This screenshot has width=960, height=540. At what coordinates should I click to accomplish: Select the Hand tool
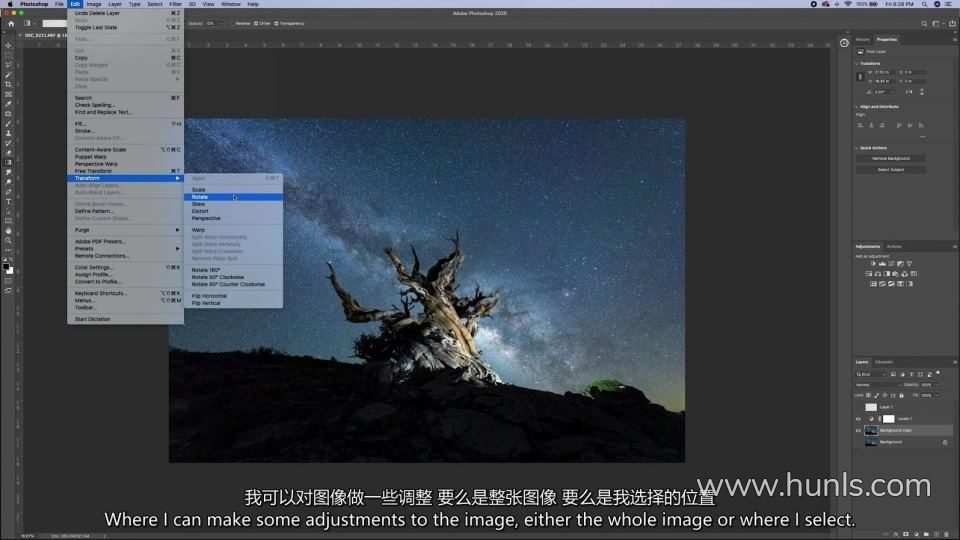(9, 231)
